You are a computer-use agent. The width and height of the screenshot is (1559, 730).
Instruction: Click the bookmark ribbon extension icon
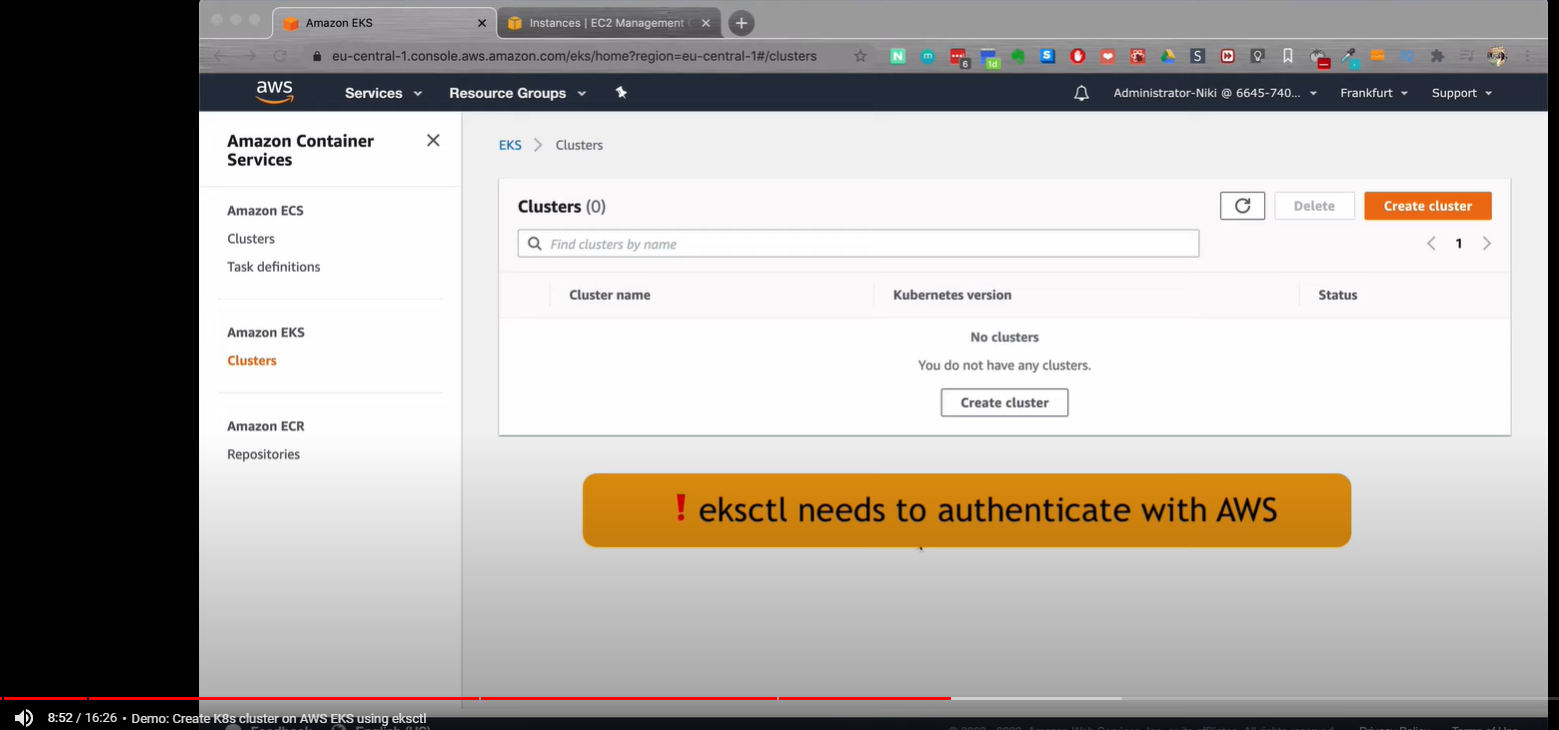1288,56
